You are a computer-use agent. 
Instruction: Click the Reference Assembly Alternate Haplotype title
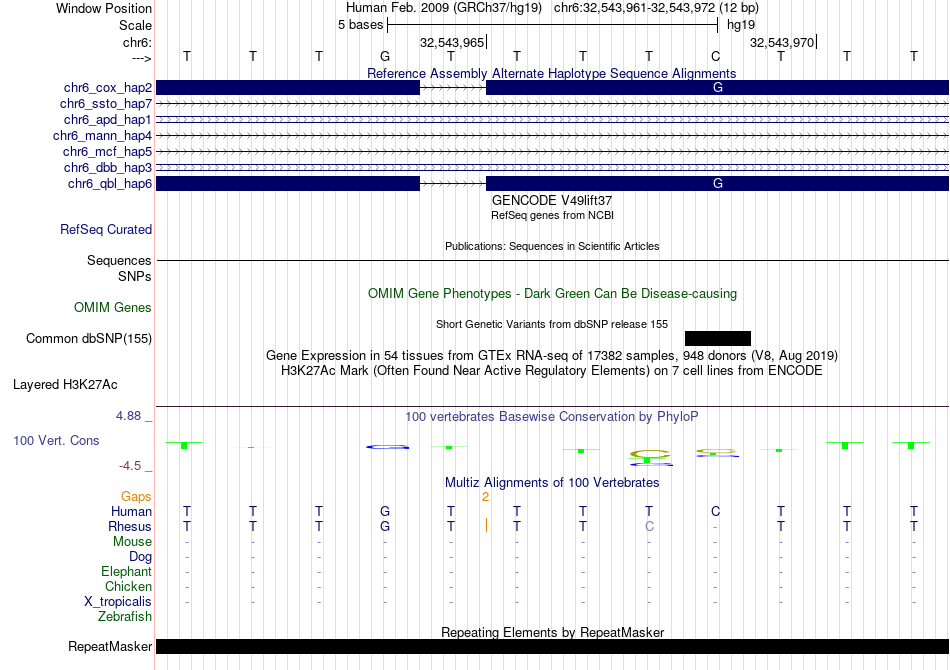tap(552, 73)
